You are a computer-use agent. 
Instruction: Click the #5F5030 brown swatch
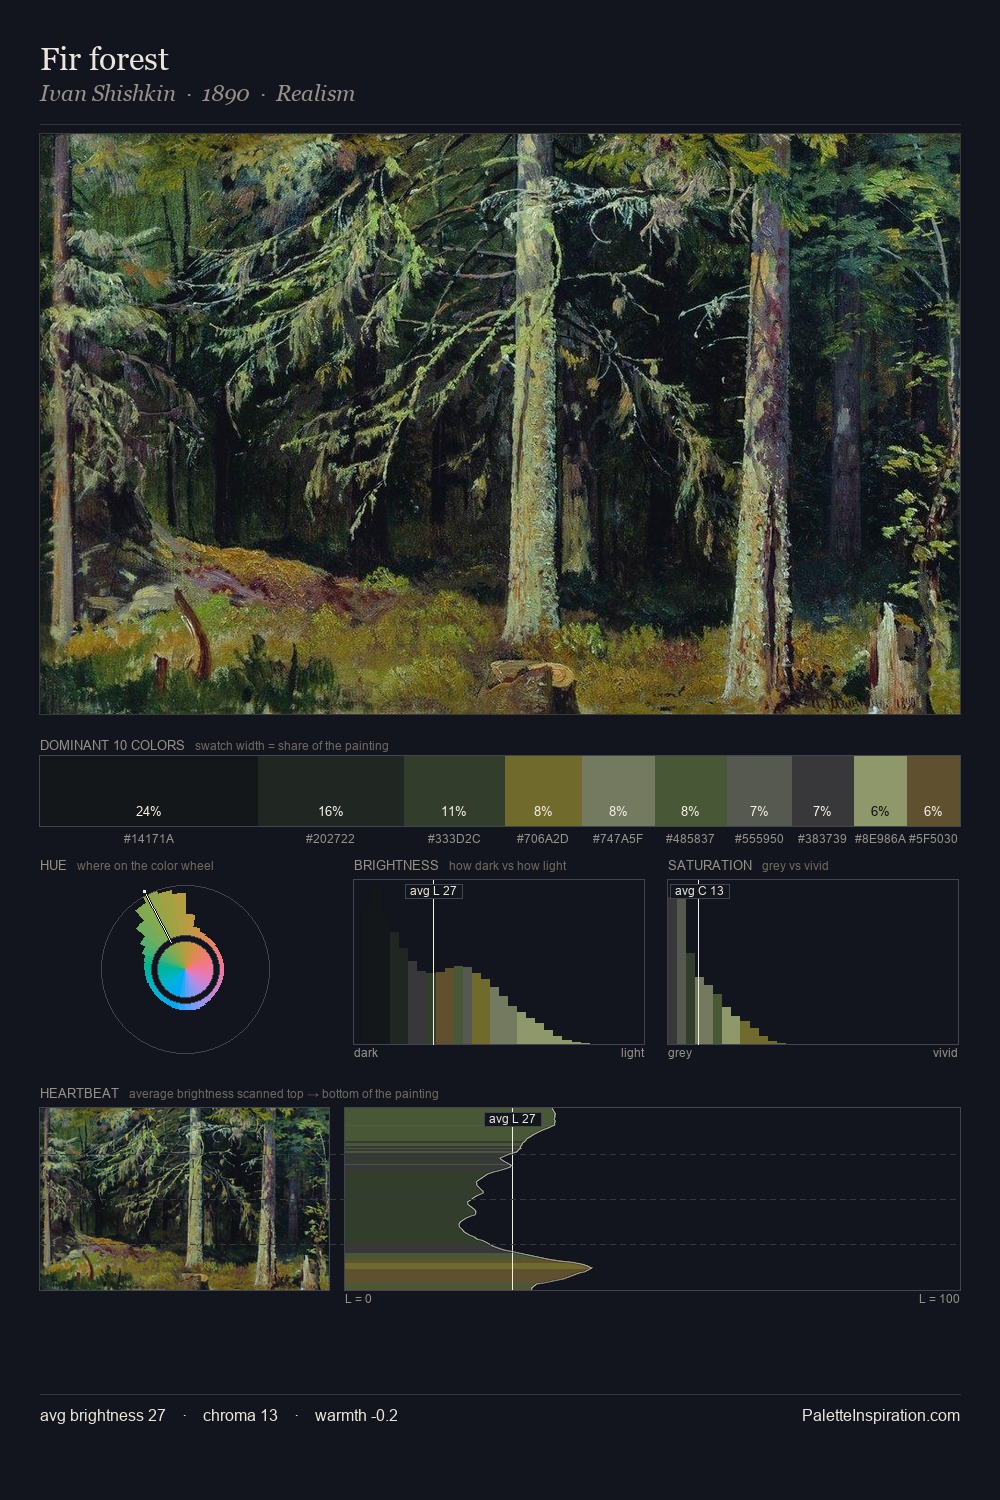933,791
